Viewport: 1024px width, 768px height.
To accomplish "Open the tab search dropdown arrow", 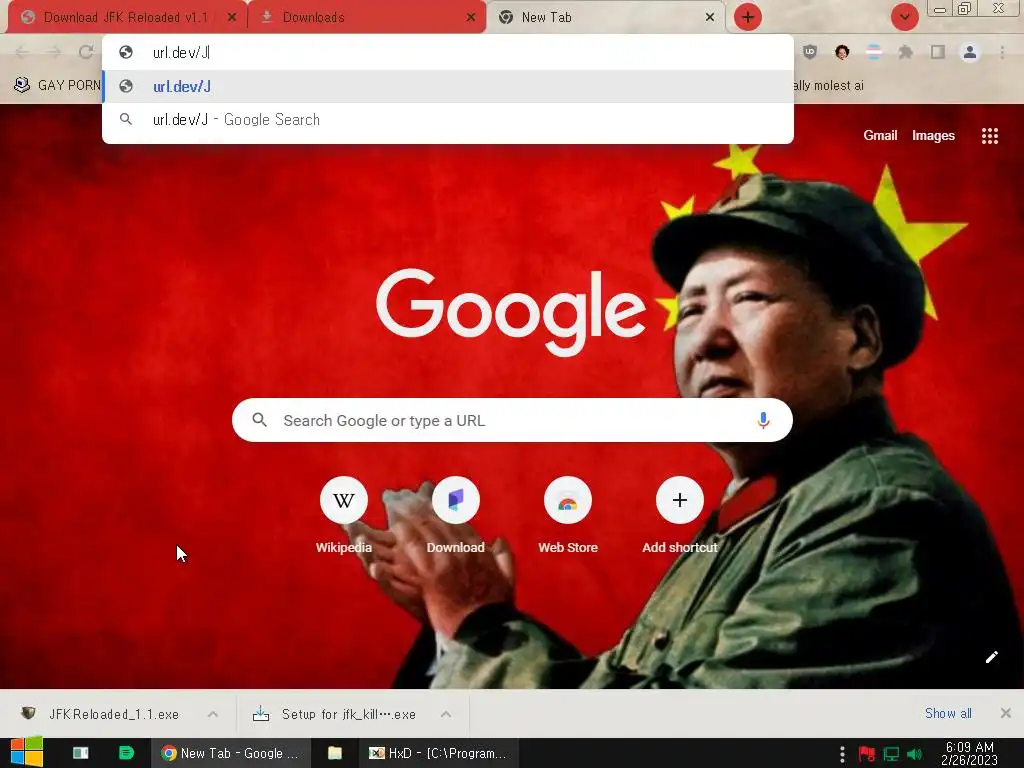I will tap(904, 17).
